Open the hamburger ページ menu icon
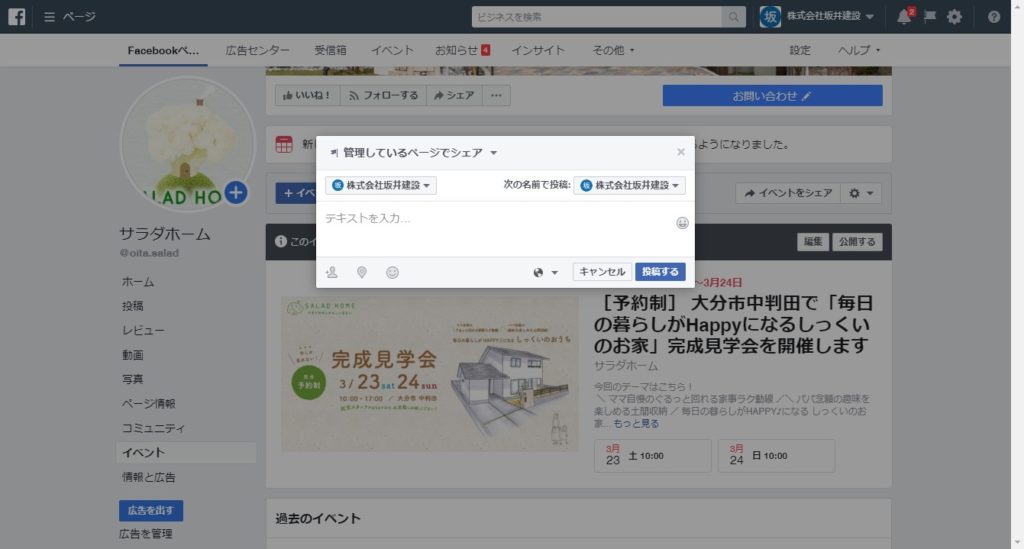Image resolution: width=1024 pixels, height=549 pixels. [x=49, y=16]
